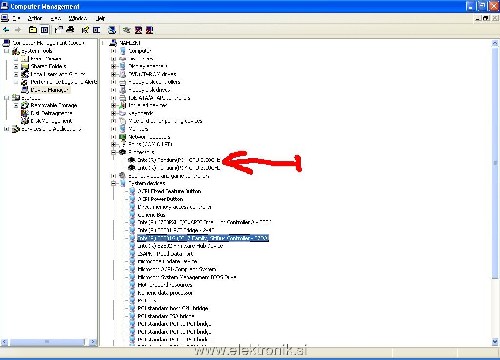Click the printer icon in the toolbar

[x=70, y=30]
